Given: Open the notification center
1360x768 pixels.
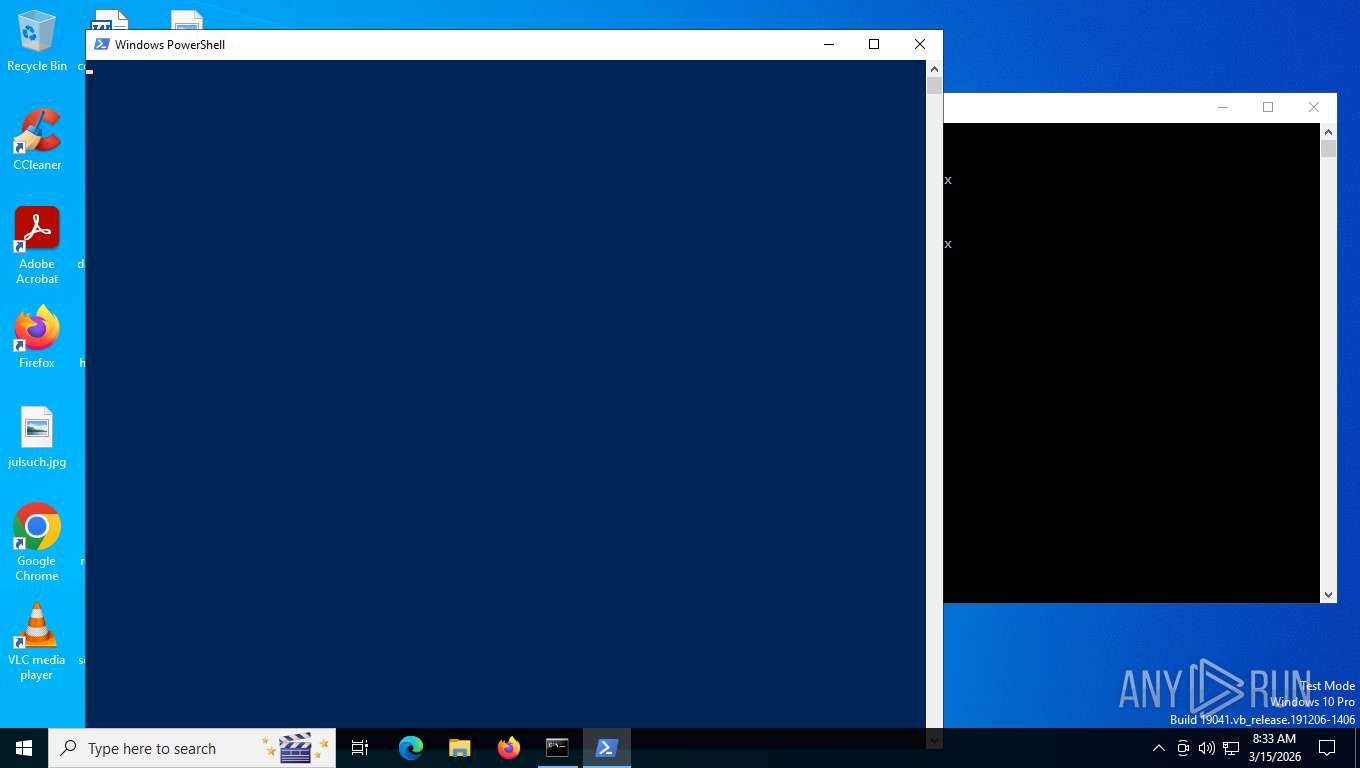Looking at the screenshot, I should pos(1327,748).
